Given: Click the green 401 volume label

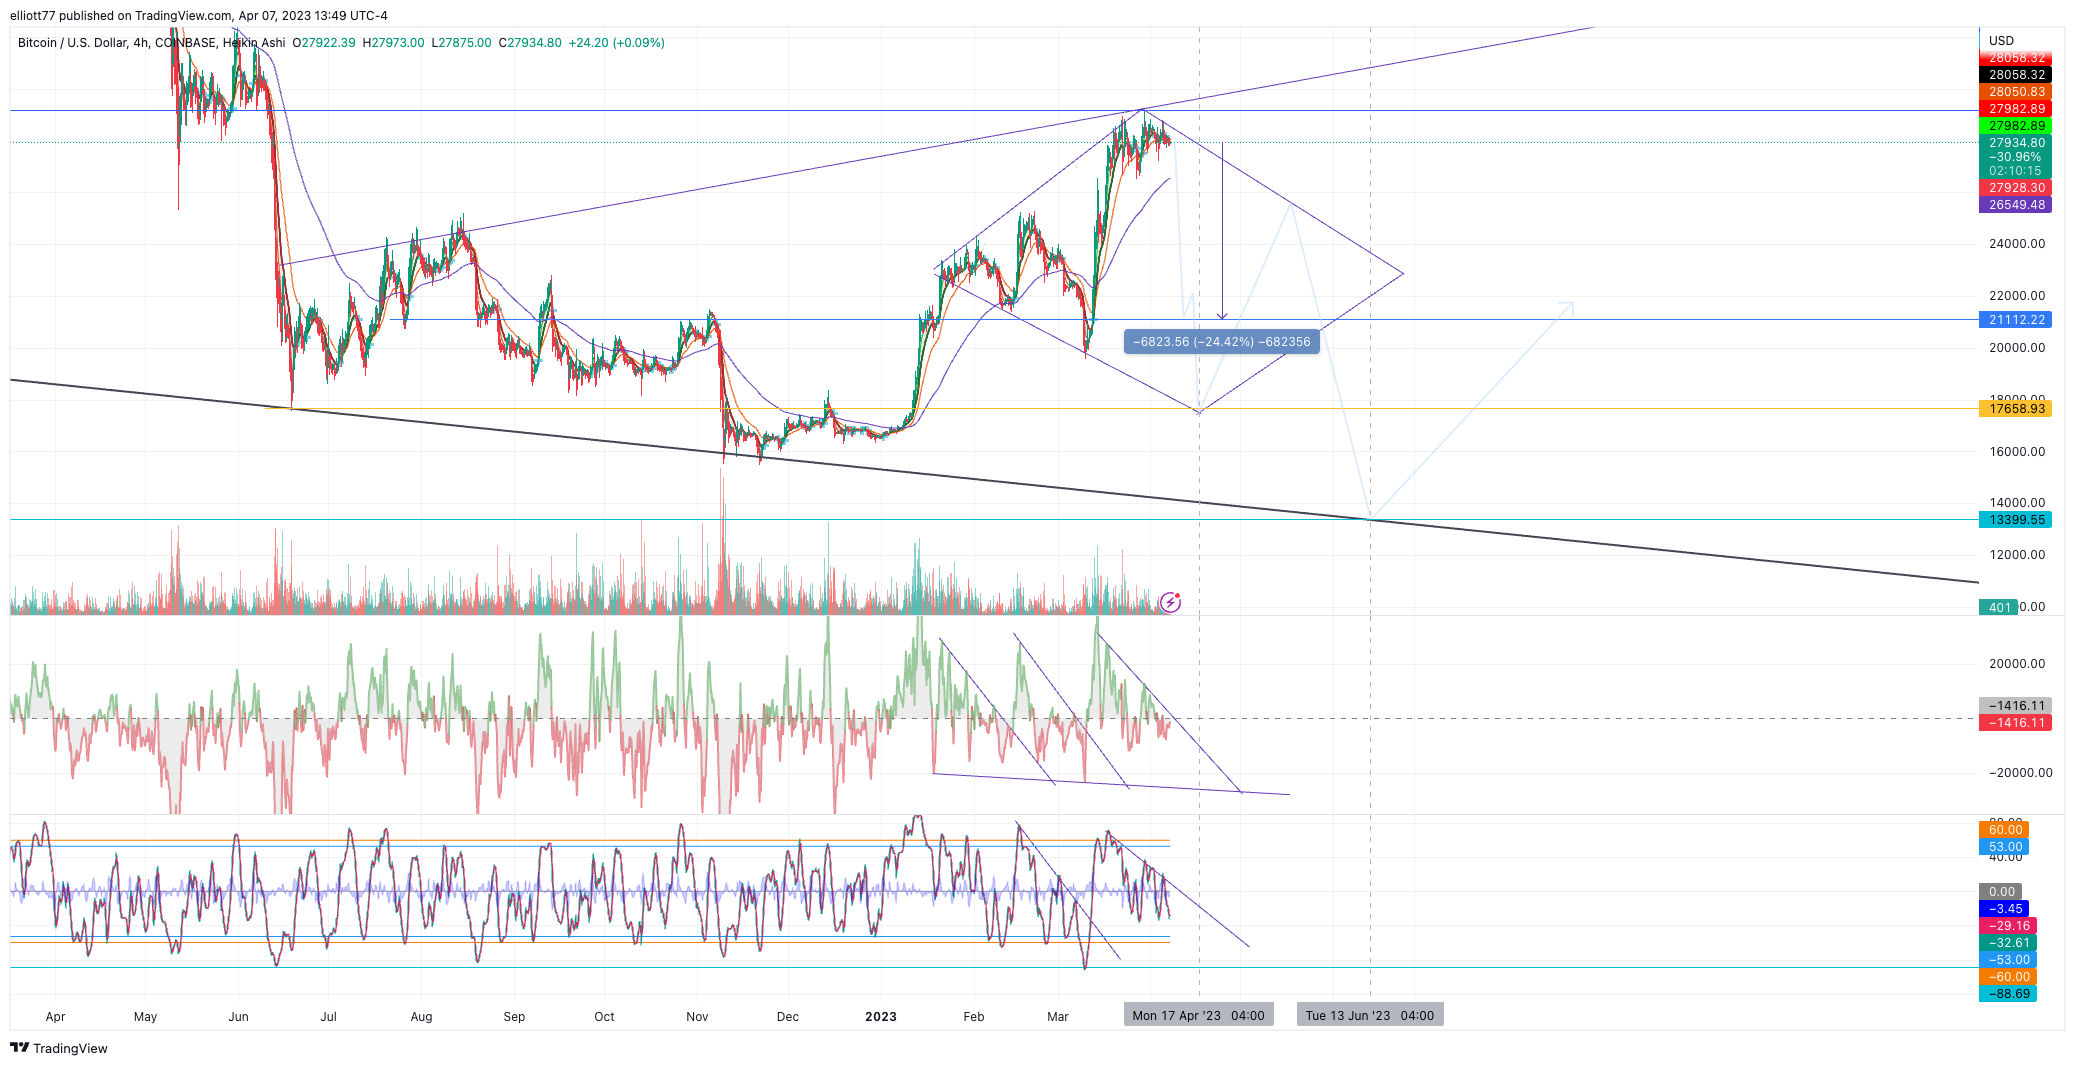Looking at the screenshot, I should click(x=1999, y=607).
